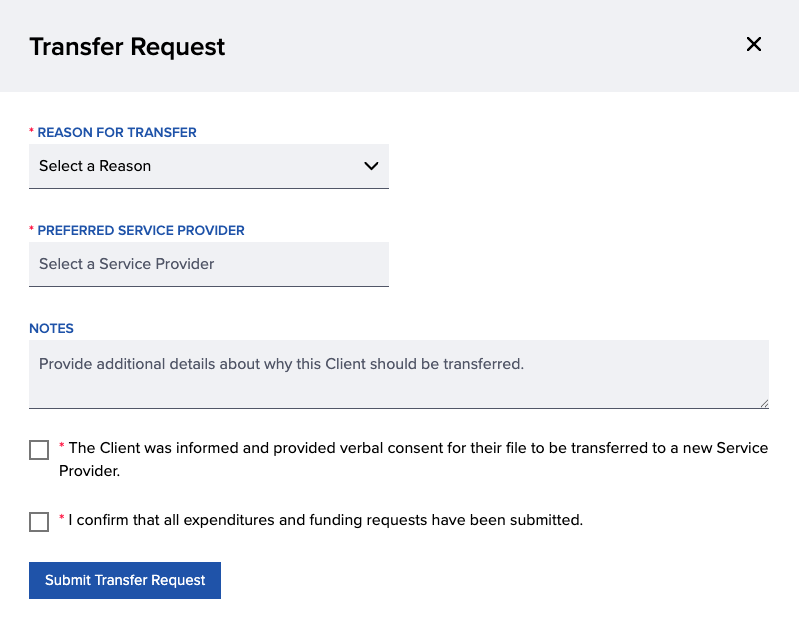This screenshot has width=799, height=629.
Task: Click the red asterisk beside Reason for Transfer
Action: (x=32, y=131)
